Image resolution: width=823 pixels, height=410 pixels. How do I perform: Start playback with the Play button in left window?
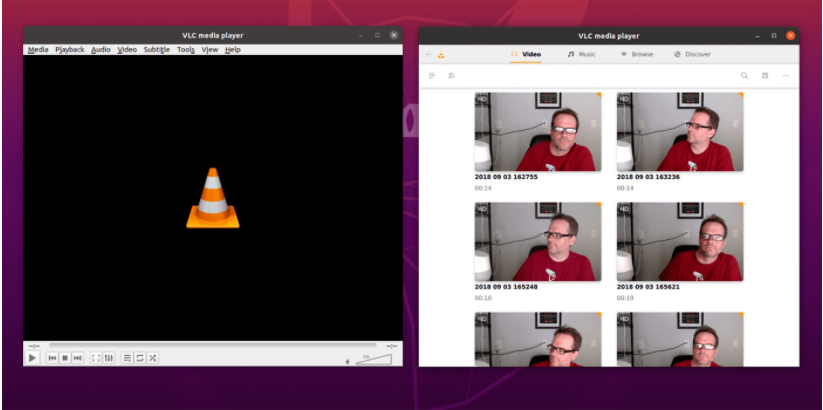point(33,358)
